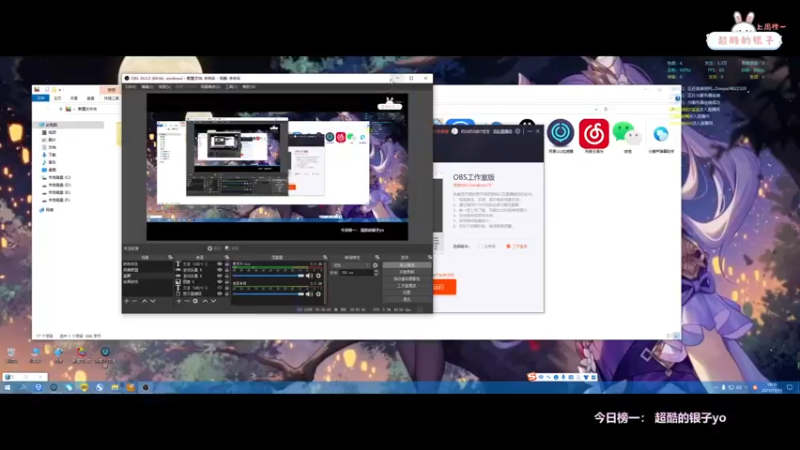This screenshot has width=800, height=450.
Task: Click the 启动虚拟摄像机 button in OBS controls
Action: (x=407, y=279)
